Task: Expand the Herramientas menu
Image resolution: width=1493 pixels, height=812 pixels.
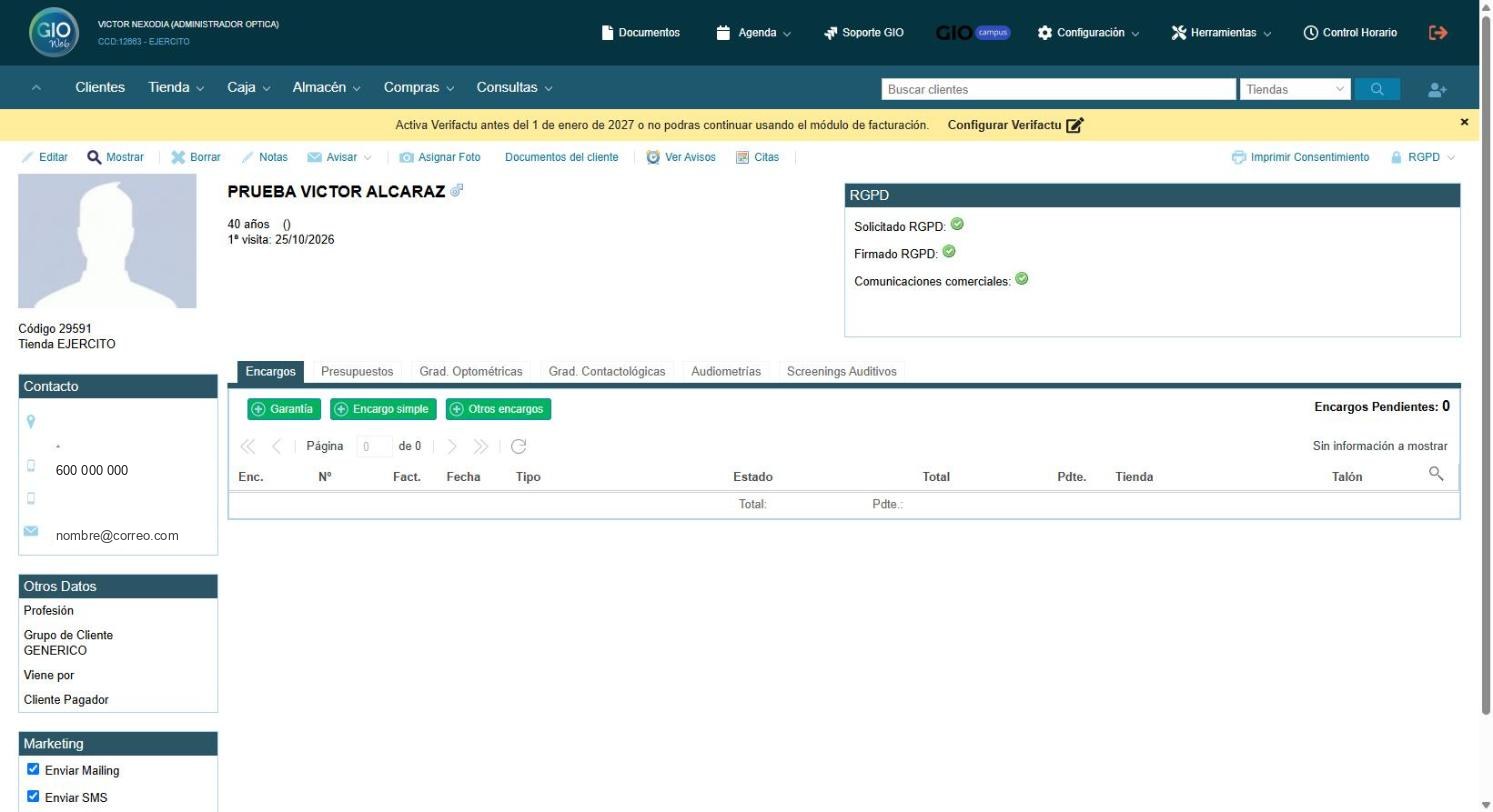Action: tap(1221, 33)
